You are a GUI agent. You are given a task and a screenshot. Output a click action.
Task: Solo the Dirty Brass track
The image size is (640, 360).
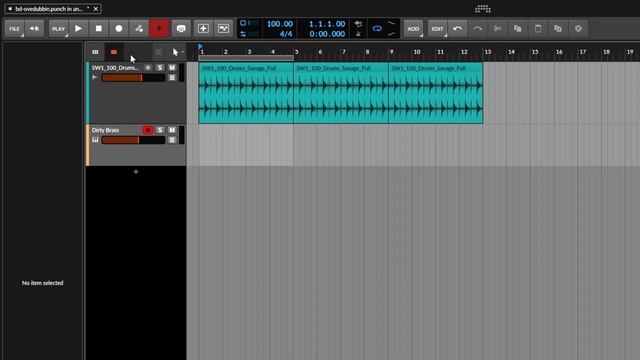pyautogui.click(x=160, y=130)
